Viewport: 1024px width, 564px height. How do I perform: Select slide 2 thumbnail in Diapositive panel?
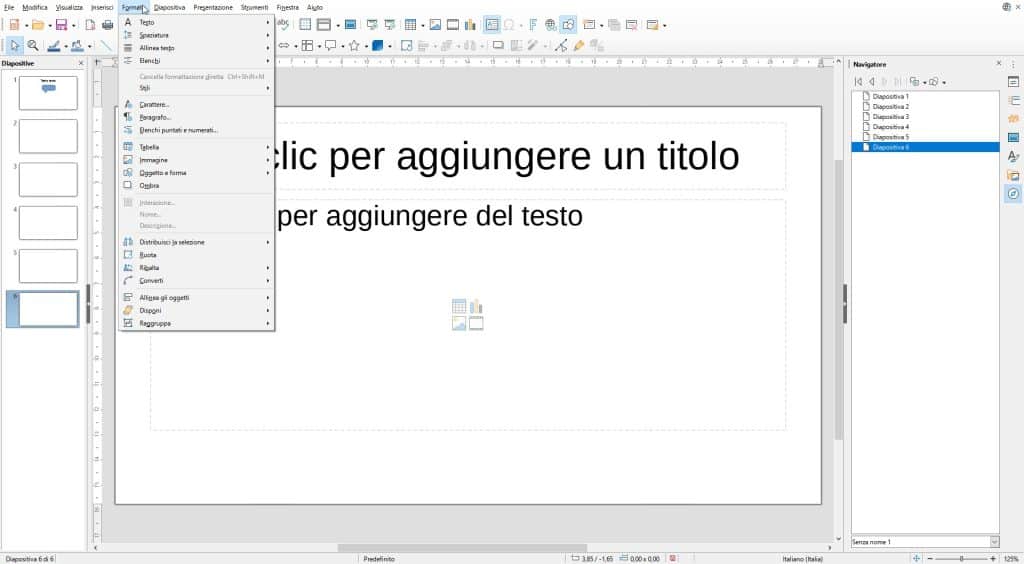click(x=48, y=136)
